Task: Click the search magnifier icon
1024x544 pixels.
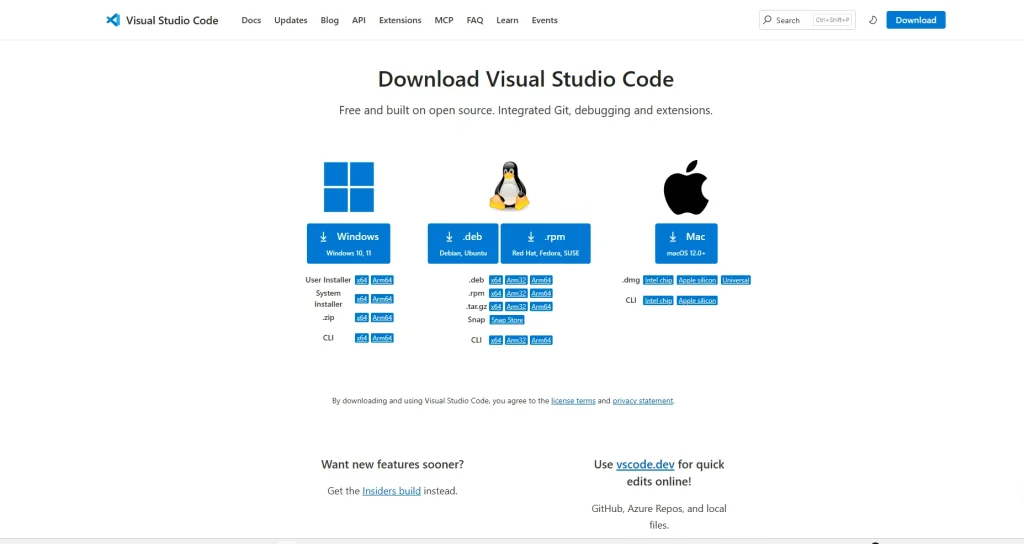Action: tap(767, 20)
